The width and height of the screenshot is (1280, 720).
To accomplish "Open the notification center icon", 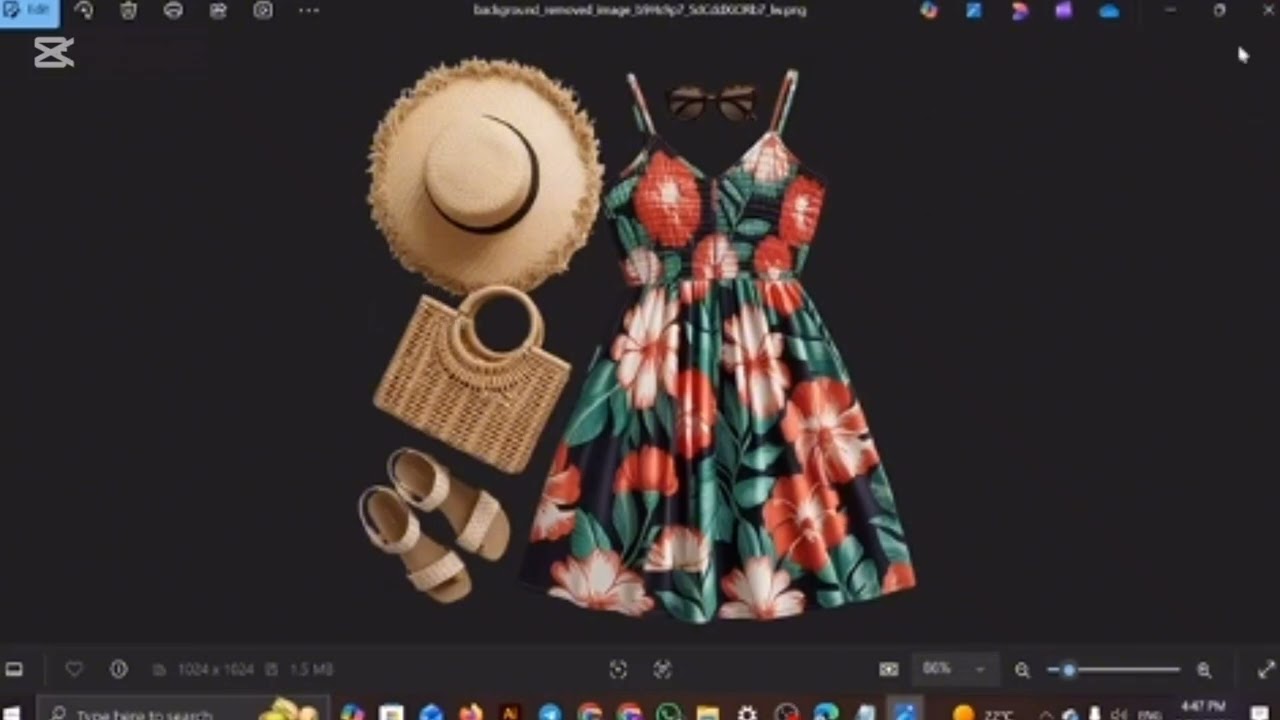I will (1259, 713).
